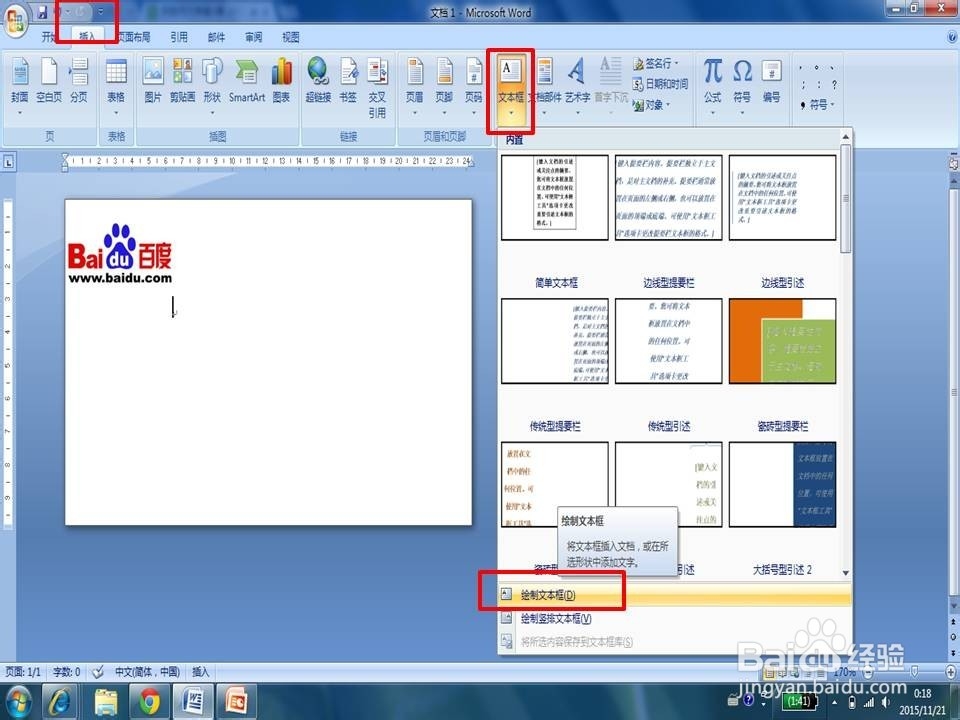Pick the 边线型提要栏 text box style

click(x=669, y=197)
